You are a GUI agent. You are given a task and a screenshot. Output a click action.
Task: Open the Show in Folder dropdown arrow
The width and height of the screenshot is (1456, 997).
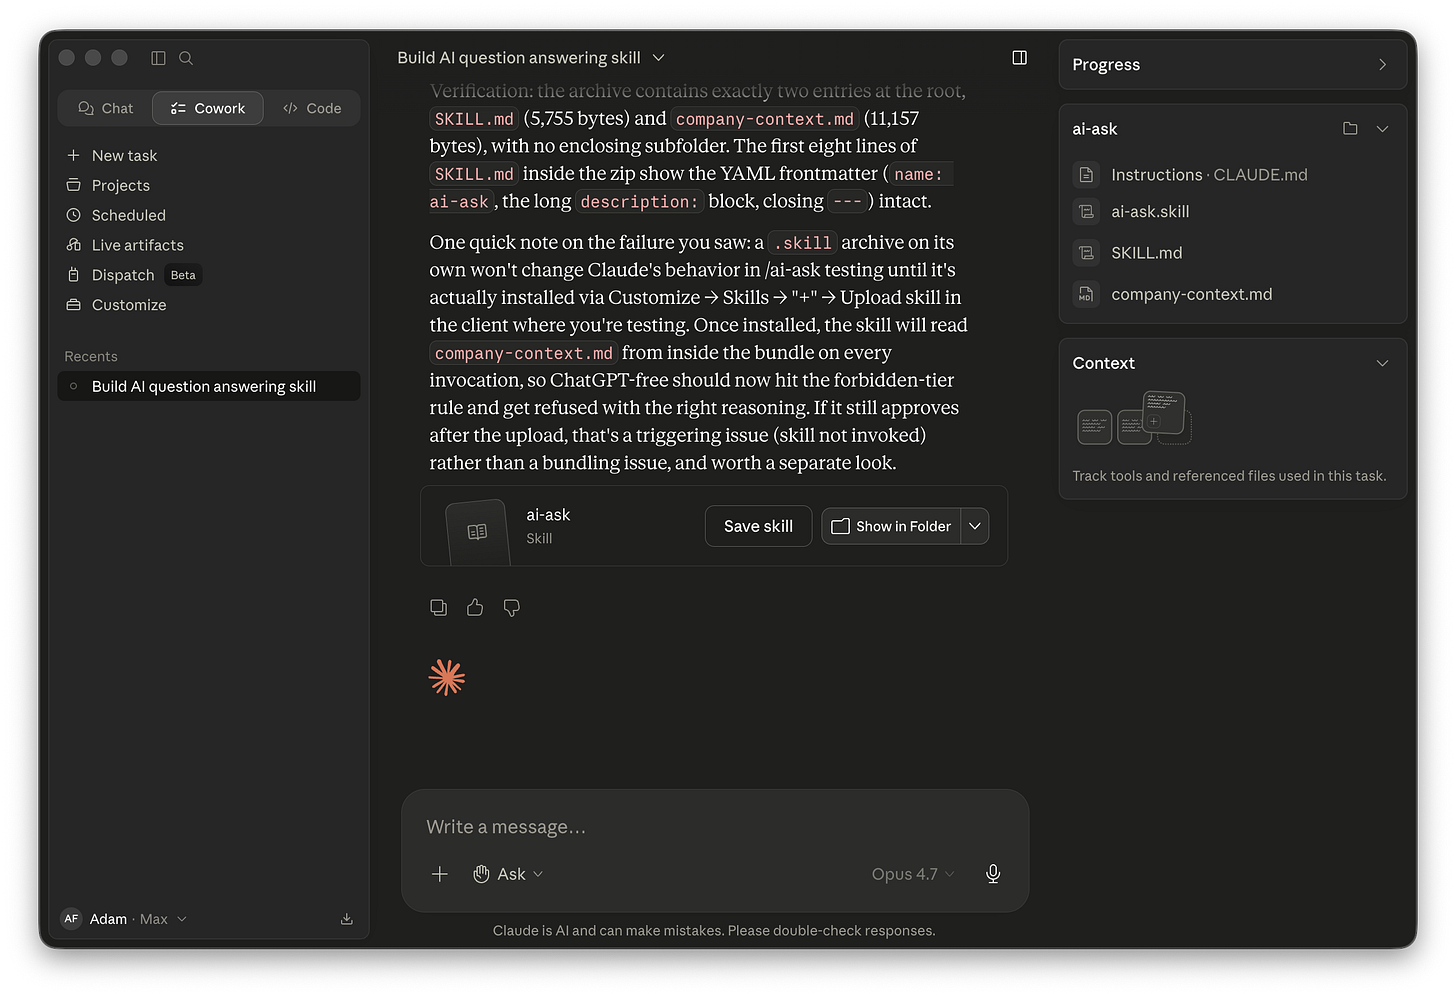(975, 526)
